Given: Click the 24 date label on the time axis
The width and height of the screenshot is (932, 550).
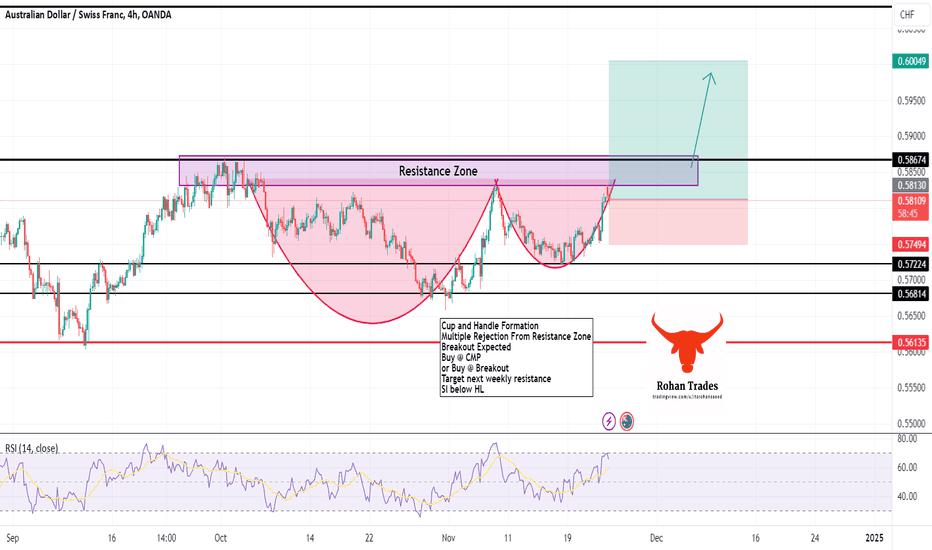Looking at the screenshot, I should pyautogui.click(x=815, y=538).
